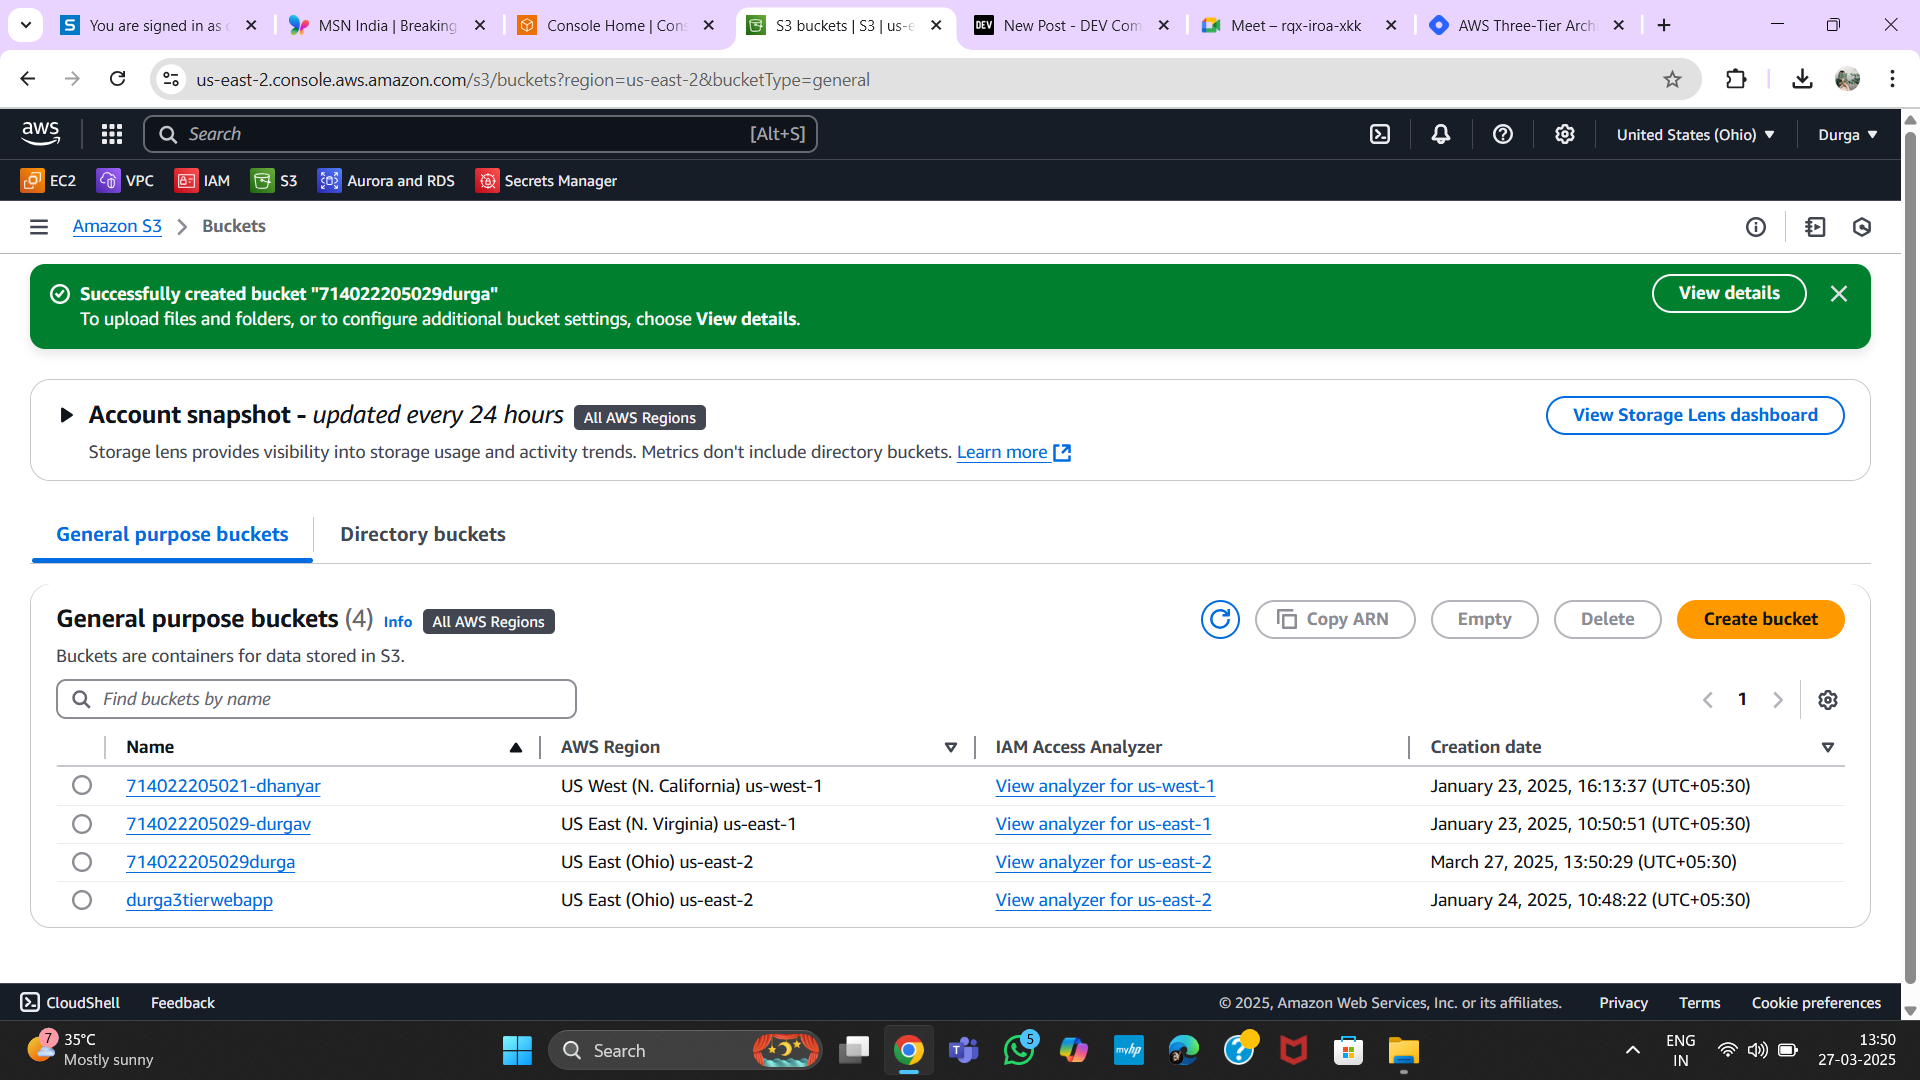
Task: Open the Durga account dropdown
Action: coord(1847,134)
